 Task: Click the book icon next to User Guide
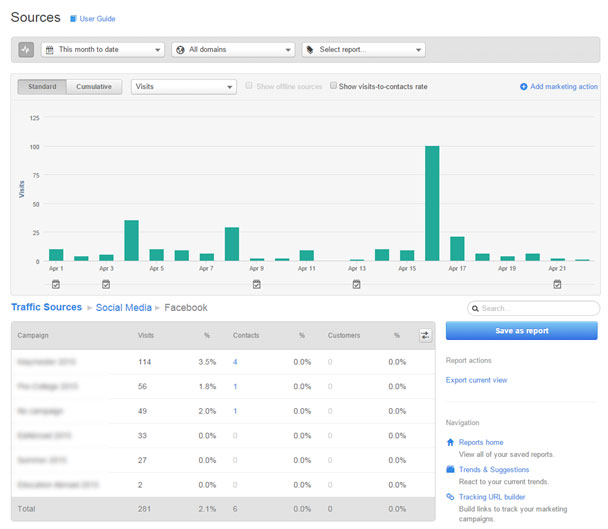(x=73, y=19)
